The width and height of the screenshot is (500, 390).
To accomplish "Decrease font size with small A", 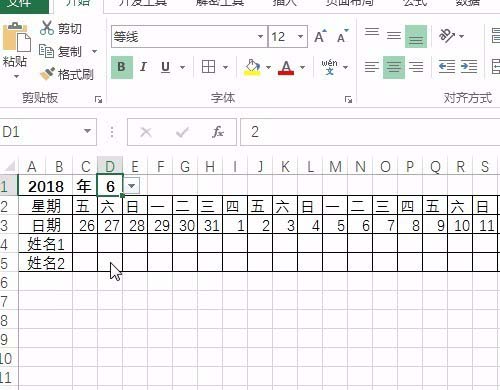I will tap(342, 36).
